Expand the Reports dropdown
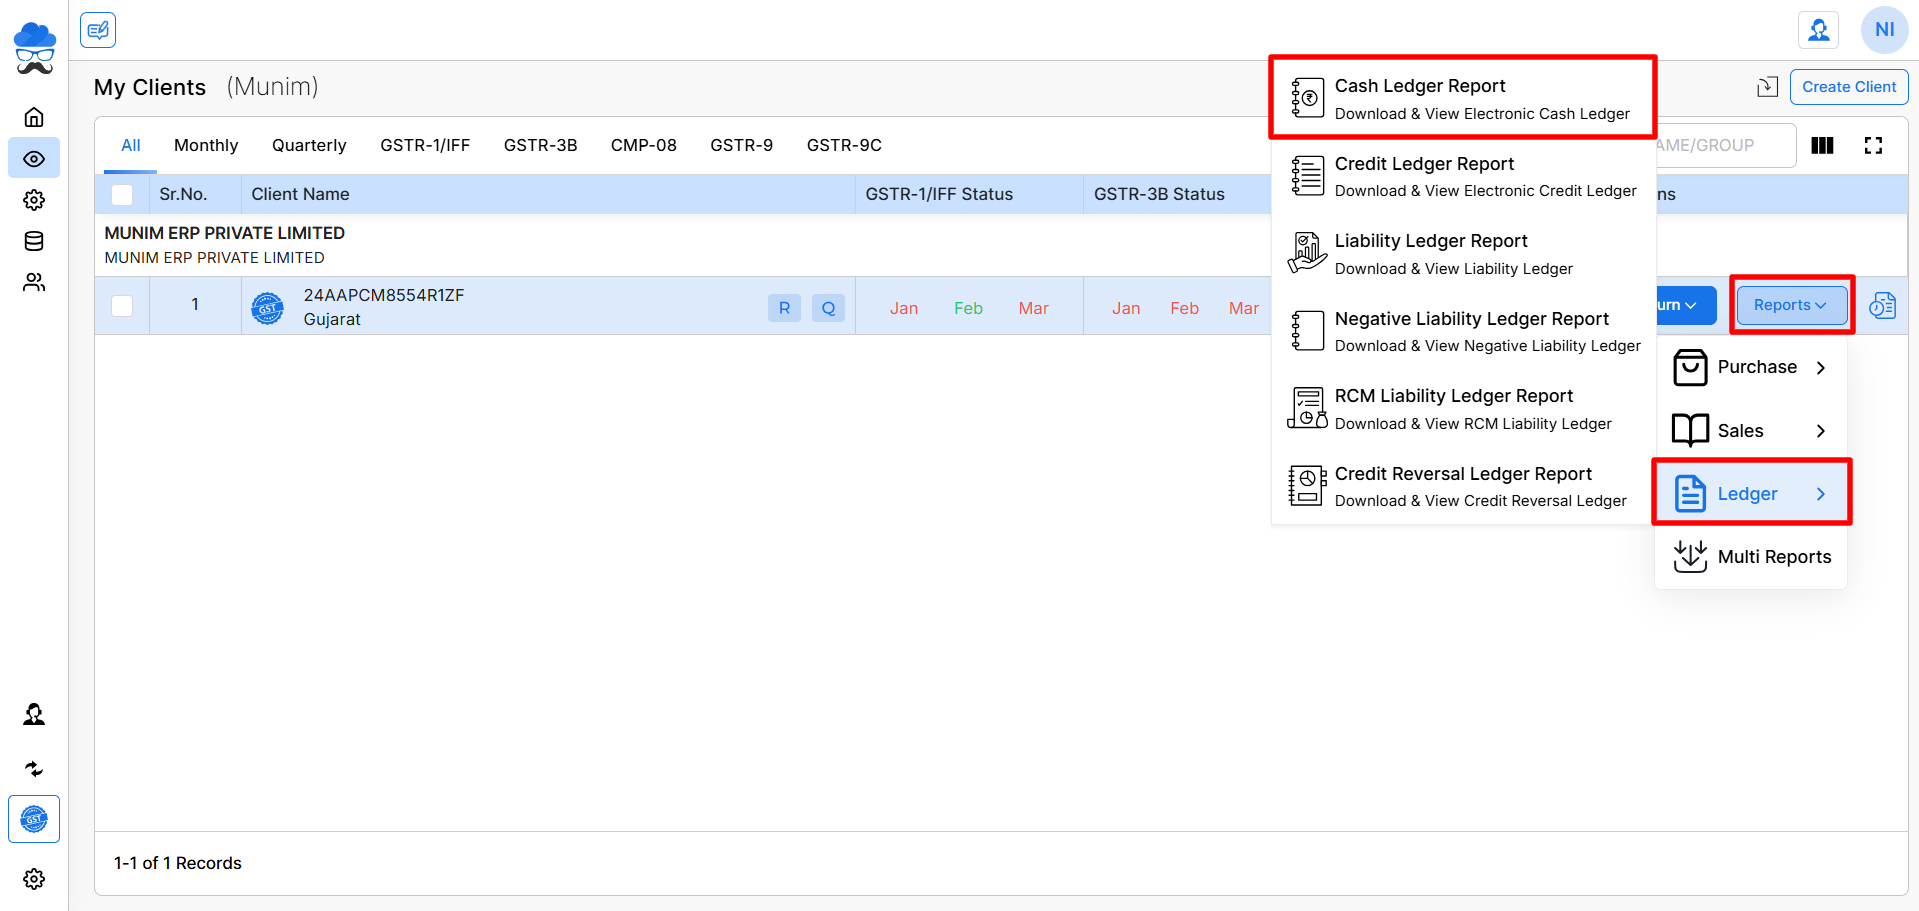Image resolution: width=1919 pixels, height=911 pixels. 1790,305
